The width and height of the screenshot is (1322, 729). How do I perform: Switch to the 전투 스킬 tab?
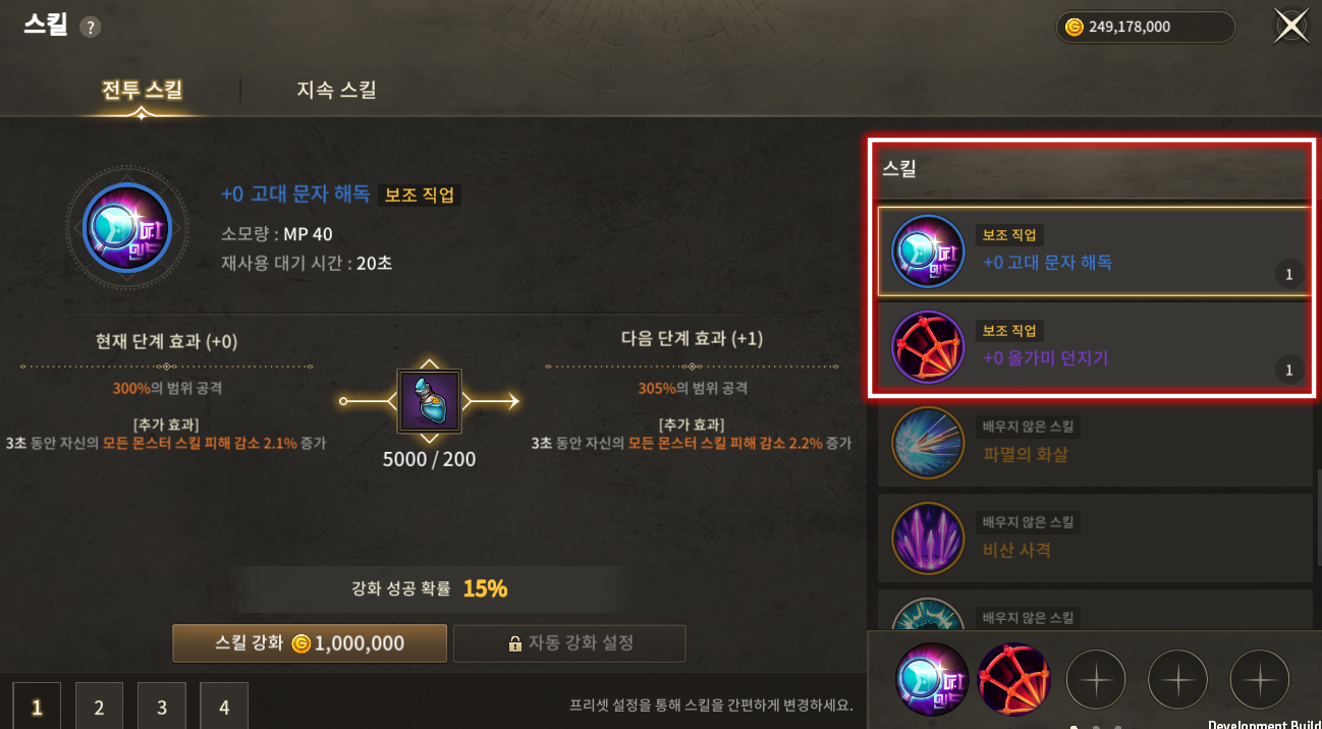pos(142,90)
